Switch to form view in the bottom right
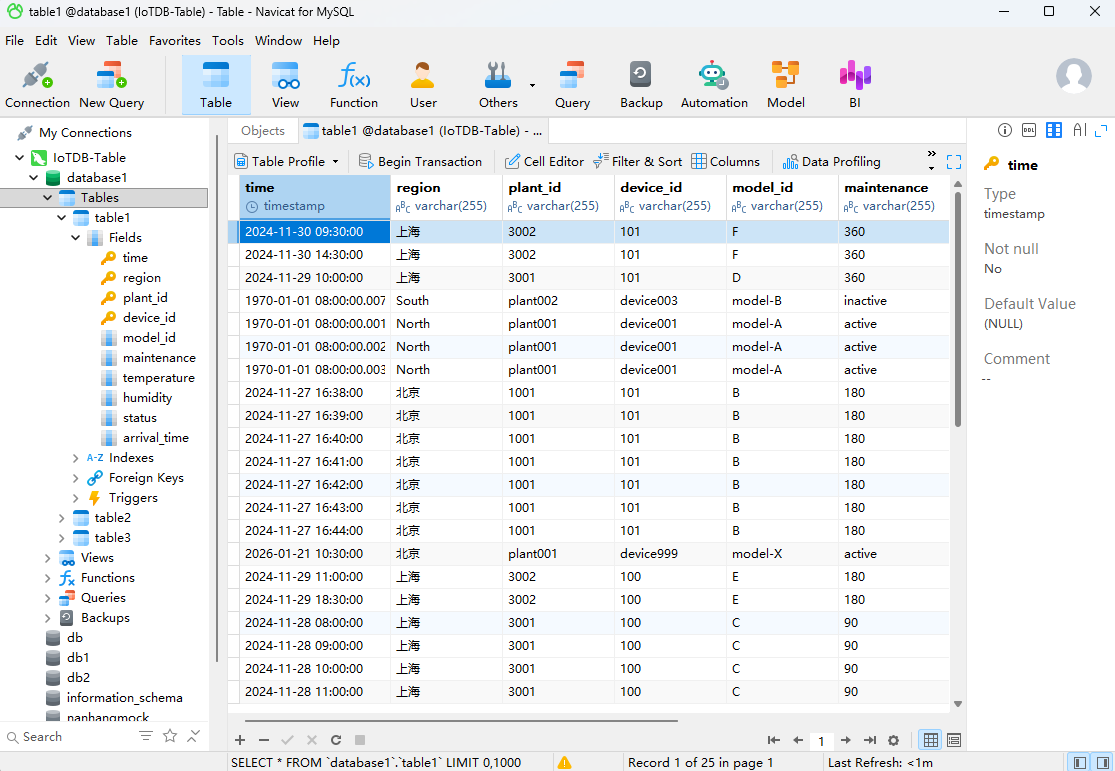The width and height of the screenshot is (1115, 771). pos(954,740)
